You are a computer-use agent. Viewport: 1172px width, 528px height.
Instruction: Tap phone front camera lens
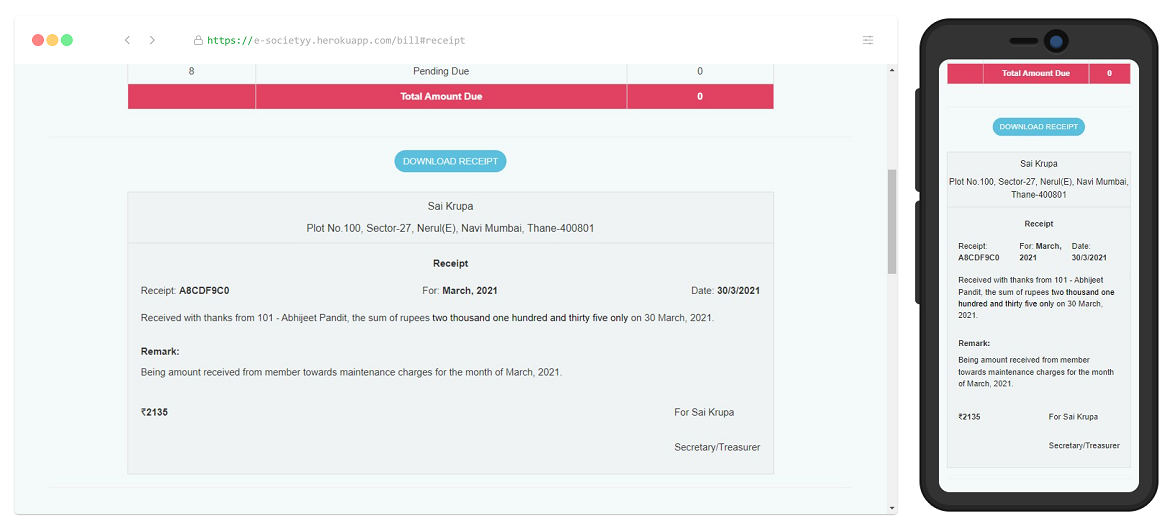[x=1055, y=41]
